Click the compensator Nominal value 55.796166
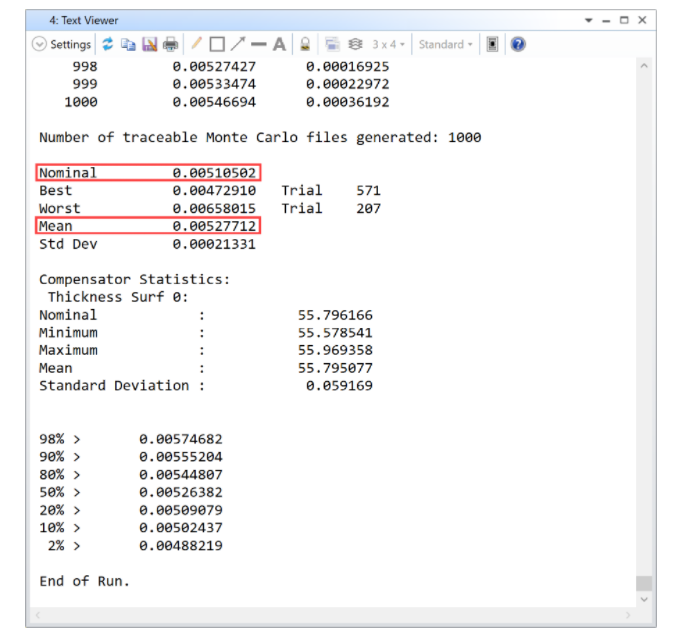Viewport: 679px width, 634px height. pyautogui.click(x=335, y=315)
